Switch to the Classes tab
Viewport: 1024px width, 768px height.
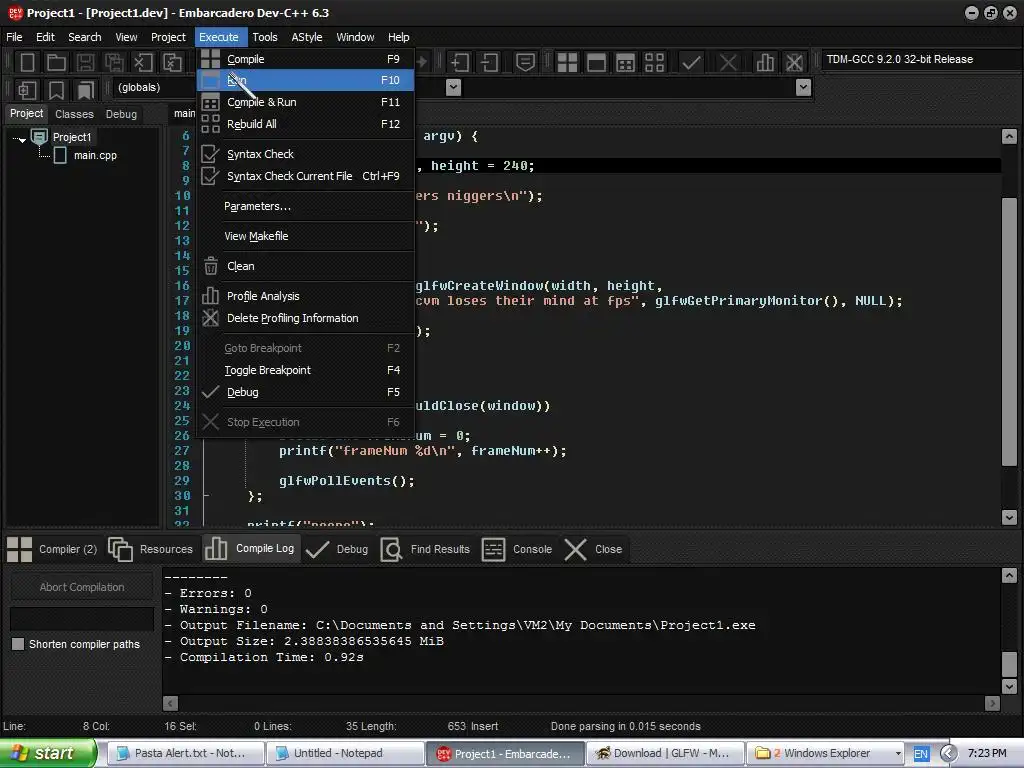tap(74, 114)
